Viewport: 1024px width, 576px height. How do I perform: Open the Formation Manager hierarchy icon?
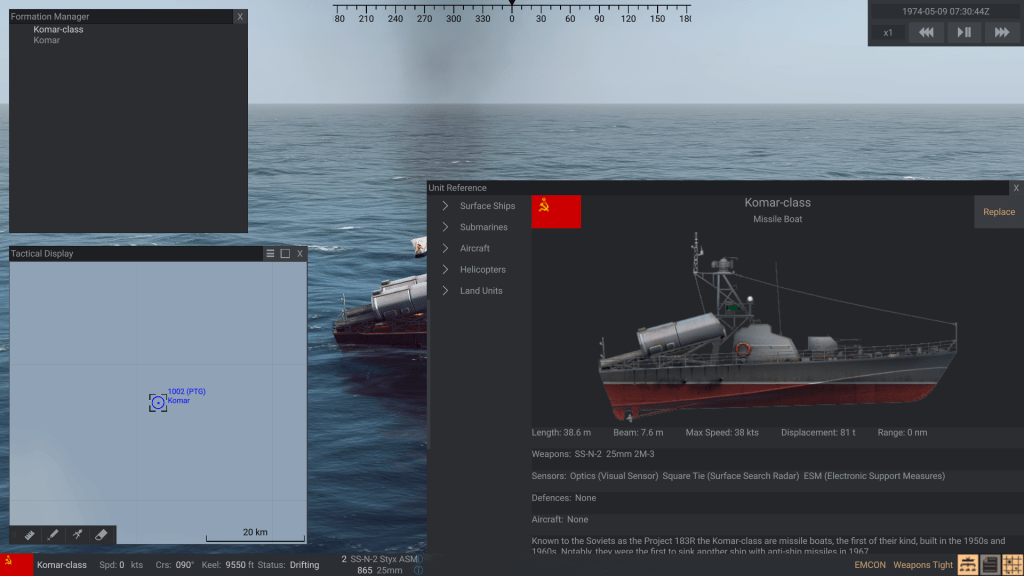point(967,565)
